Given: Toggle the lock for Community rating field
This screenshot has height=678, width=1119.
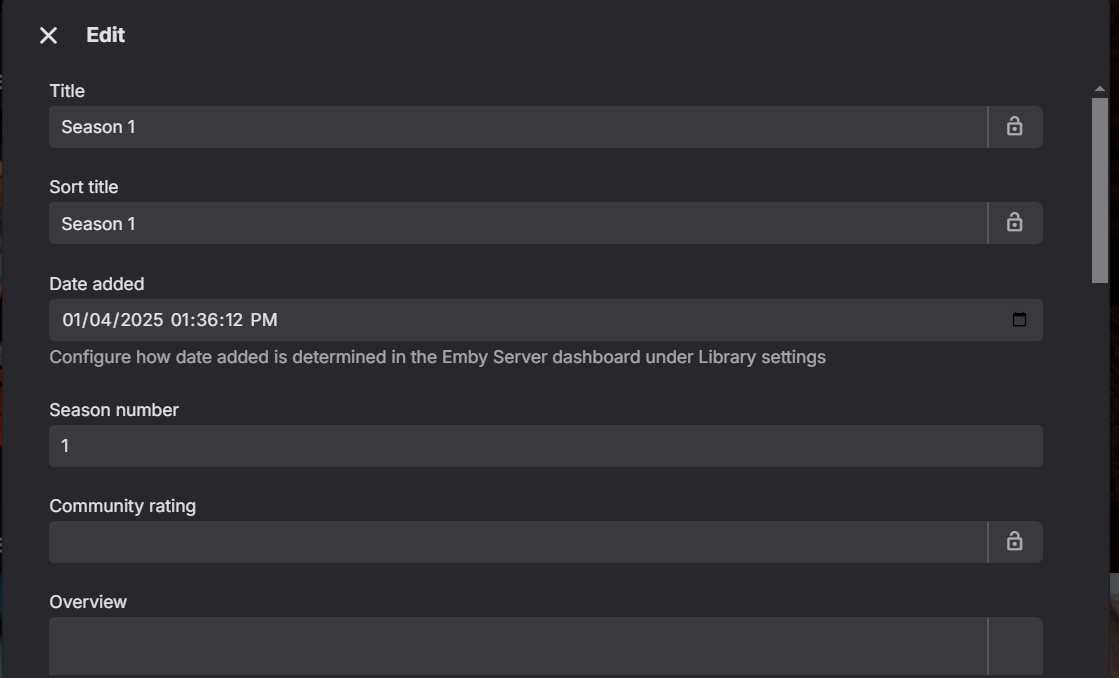Looking at the screenshot, I should click(1014, 542).
